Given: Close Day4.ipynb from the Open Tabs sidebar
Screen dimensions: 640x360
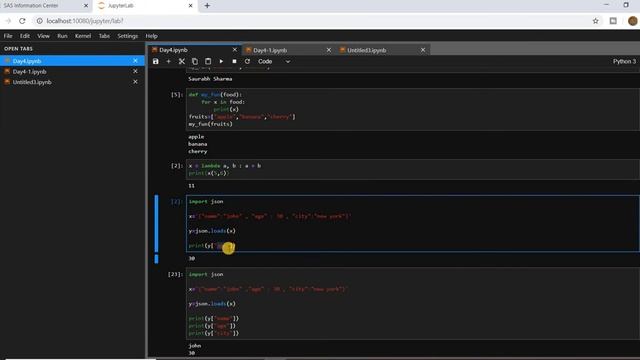Looking at the screenshot, I should 135,61.
